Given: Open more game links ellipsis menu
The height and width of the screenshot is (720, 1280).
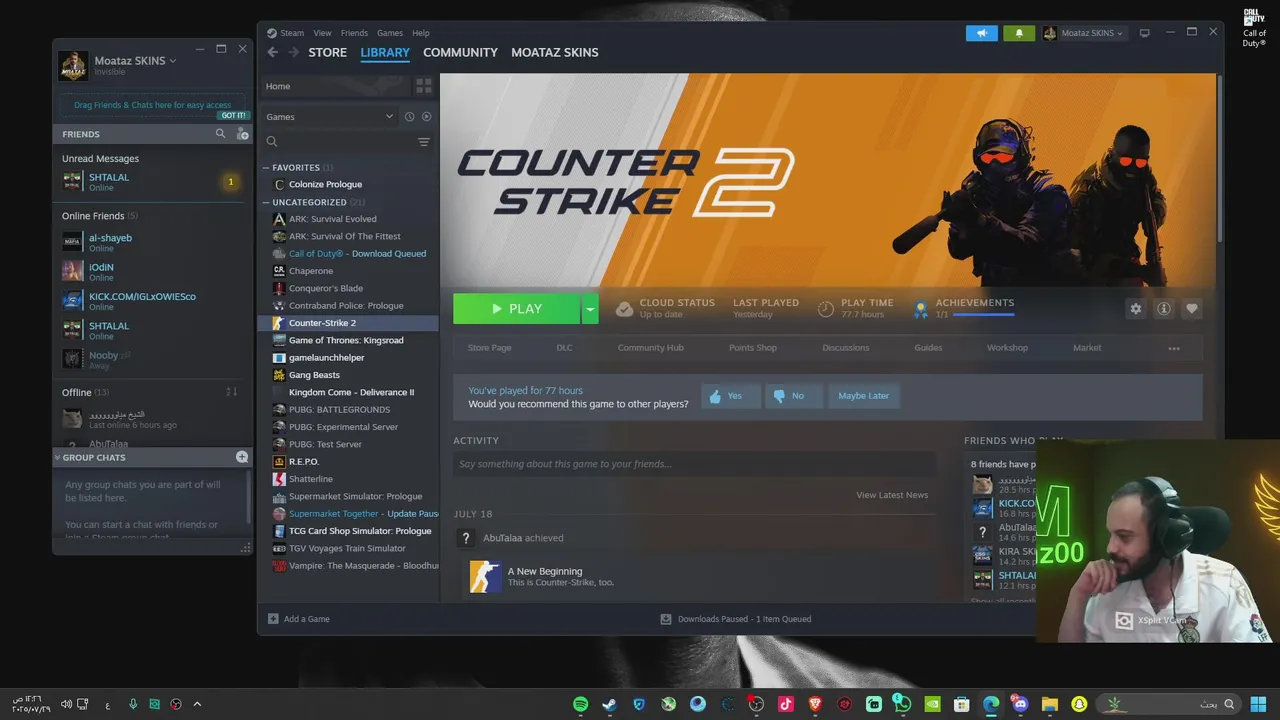Looking at the screenshot, I should (x=1174, y=348).
